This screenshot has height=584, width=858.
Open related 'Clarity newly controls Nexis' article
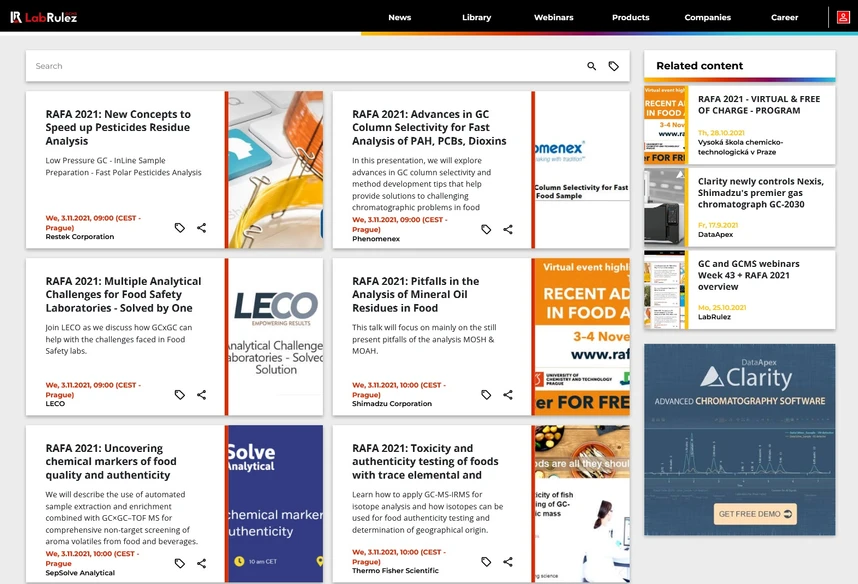761,193
